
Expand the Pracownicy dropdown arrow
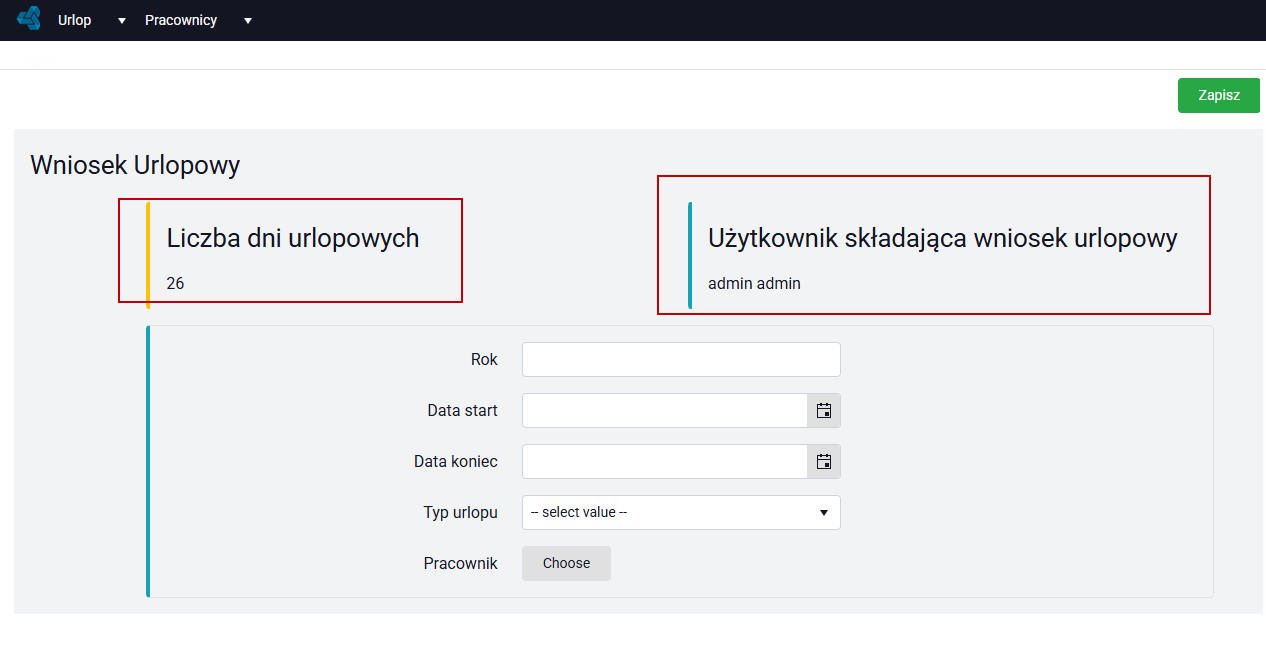248,21
